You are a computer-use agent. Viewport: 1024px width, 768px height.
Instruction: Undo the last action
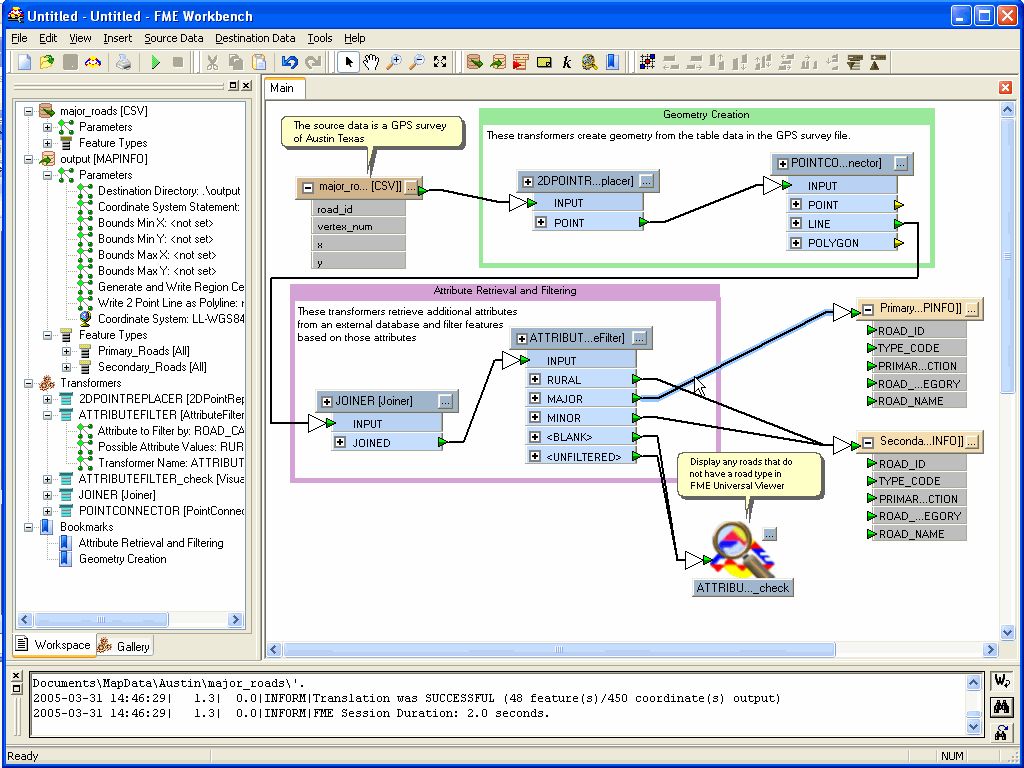pos(291,62)
